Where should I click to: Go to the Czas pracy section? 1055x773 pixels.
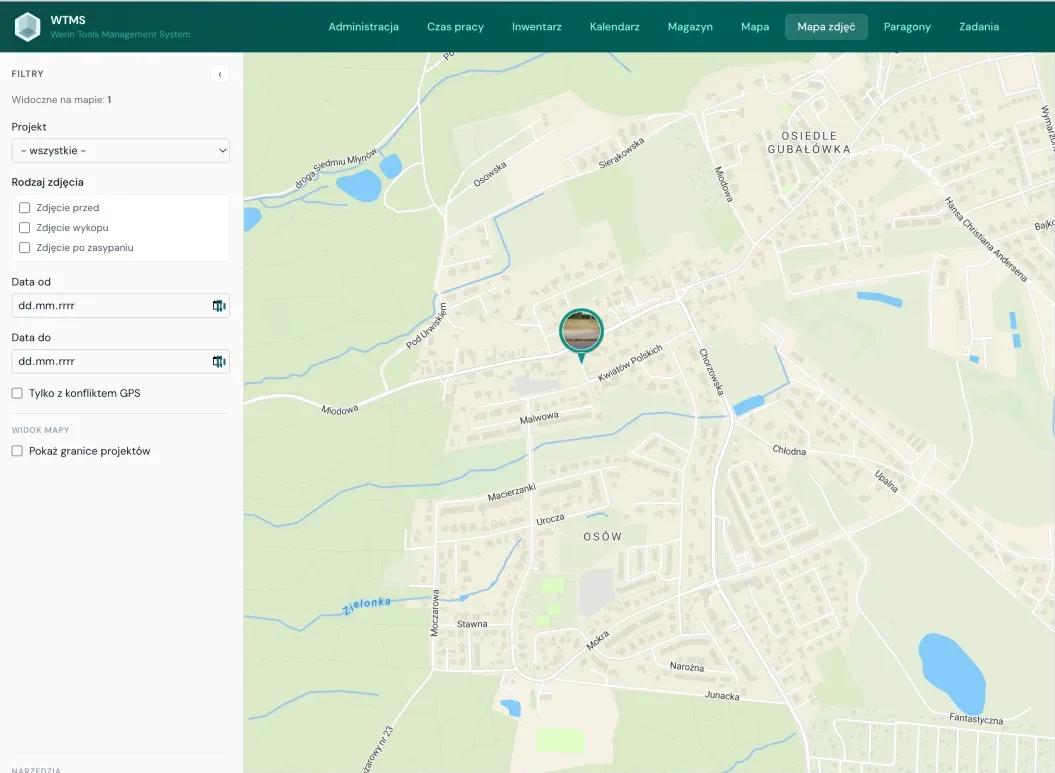pyautogui.click(x=456, y=27)
